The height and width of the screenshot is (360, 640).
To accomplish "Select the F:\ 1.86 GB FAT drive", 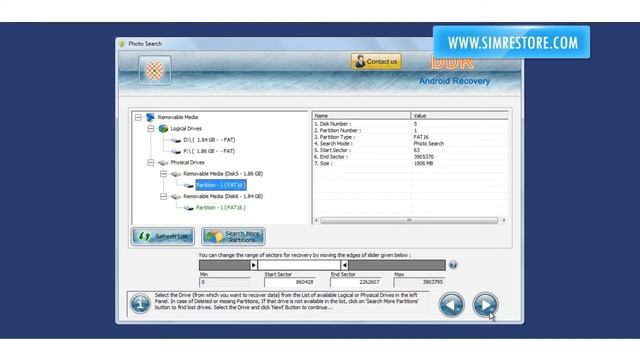I will click(209, 151).
